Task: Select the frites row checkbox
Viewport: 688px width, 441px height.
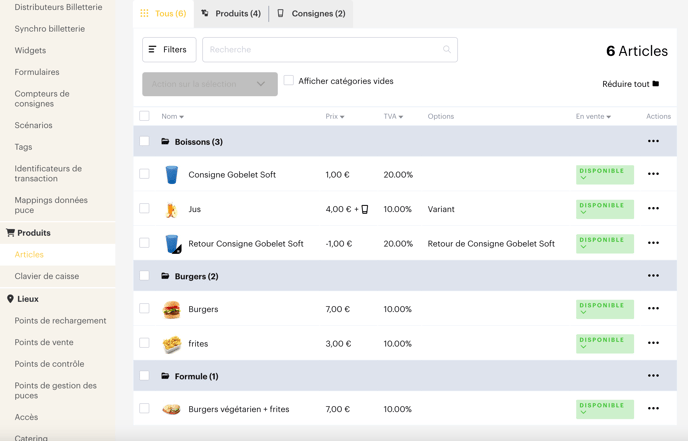Action: pos(144,343)
